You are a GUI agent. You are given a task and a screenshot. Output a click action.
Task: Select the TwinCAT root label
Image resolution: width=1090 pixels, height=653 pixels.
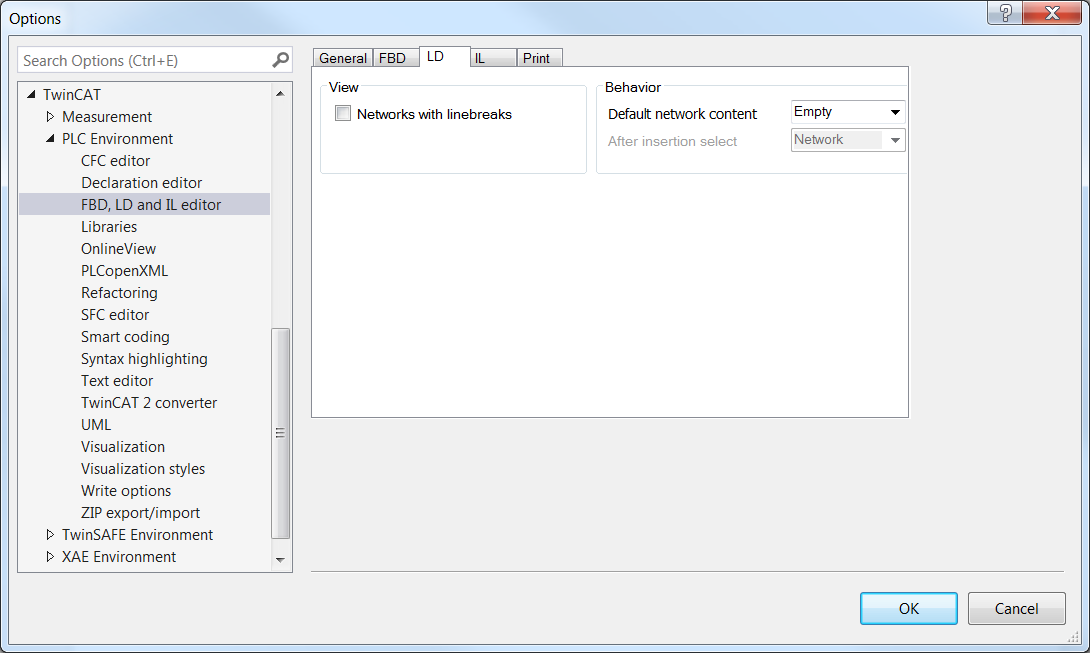[x=72, y=95]
